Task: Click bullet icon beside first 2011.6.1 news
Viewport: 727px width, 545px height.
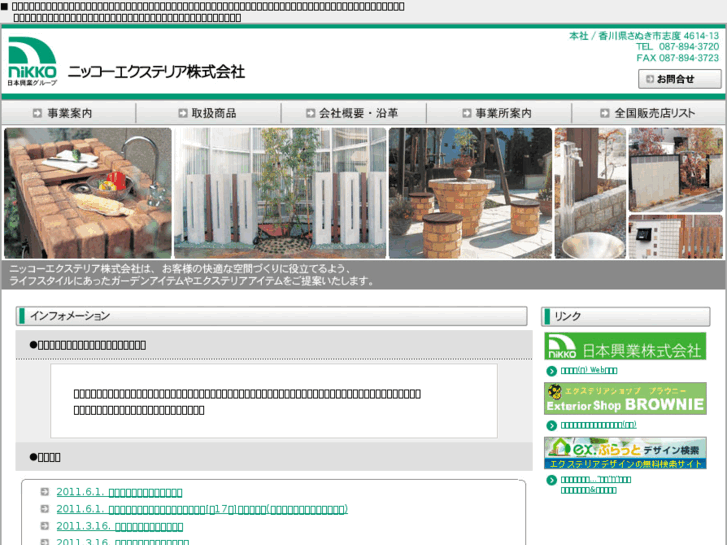Action: click(45, 492)
